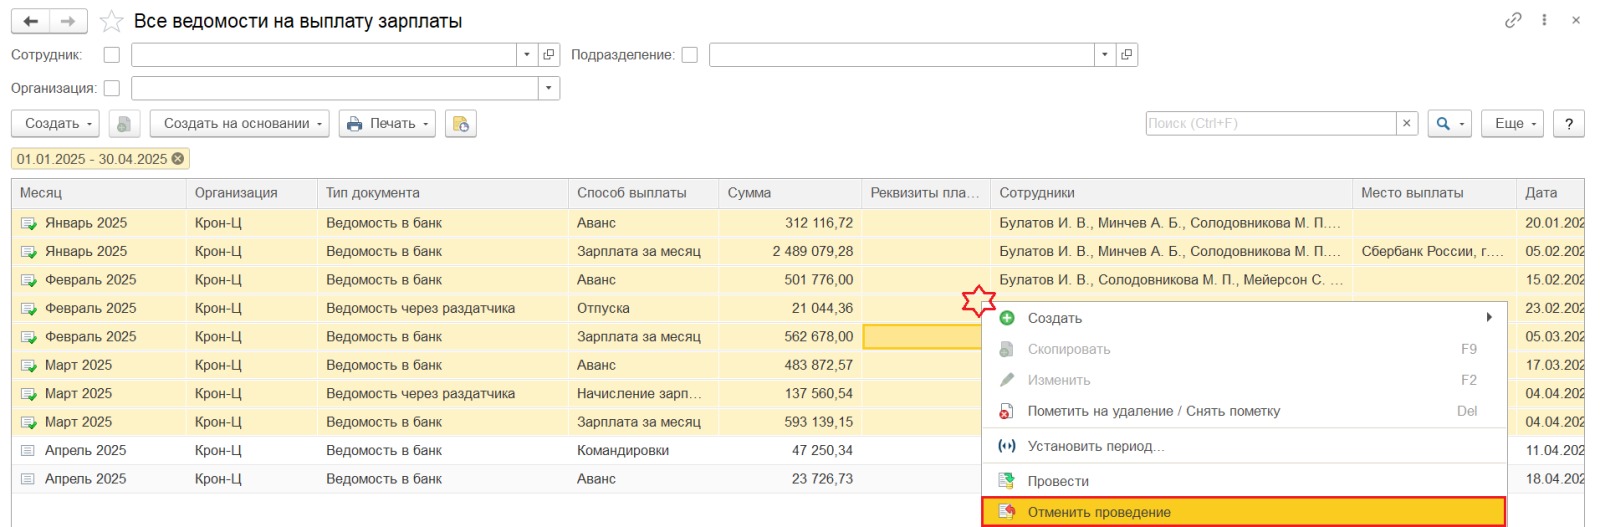
Task: Expand the Организация dropdown list
Action: [548, 88]
